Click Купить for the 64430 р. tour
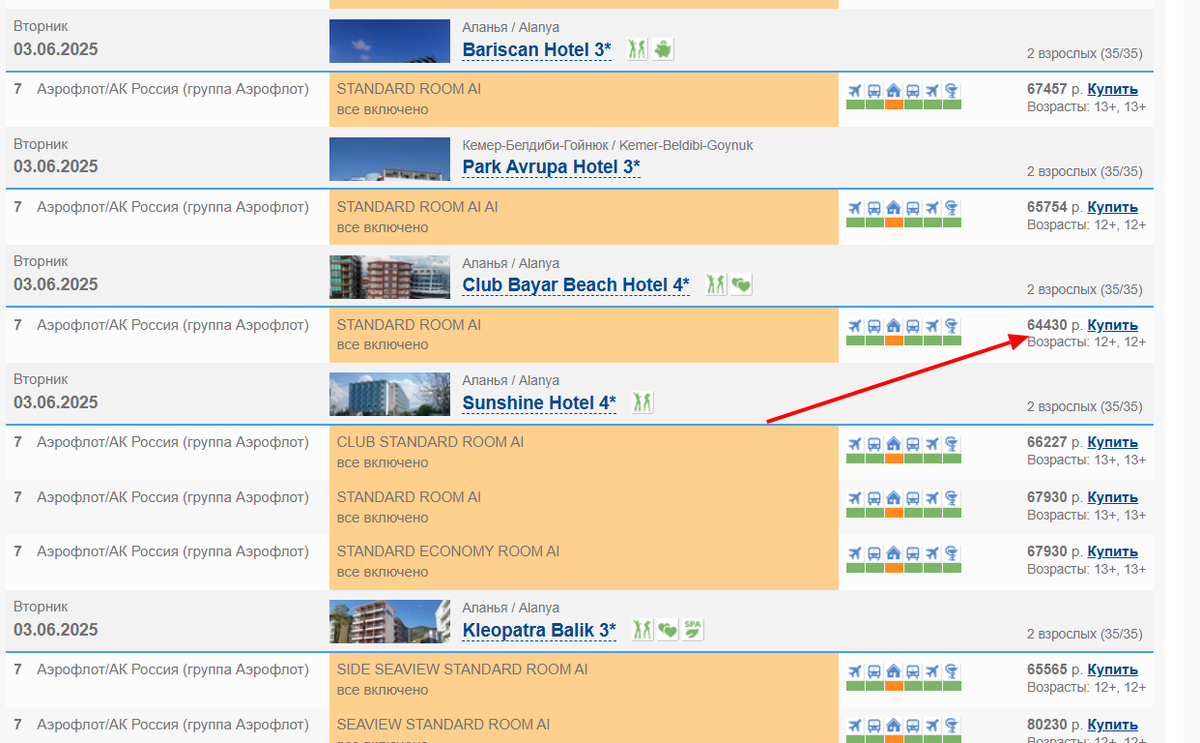Screen dimensions: 1200x743 tap(1112, 325)
